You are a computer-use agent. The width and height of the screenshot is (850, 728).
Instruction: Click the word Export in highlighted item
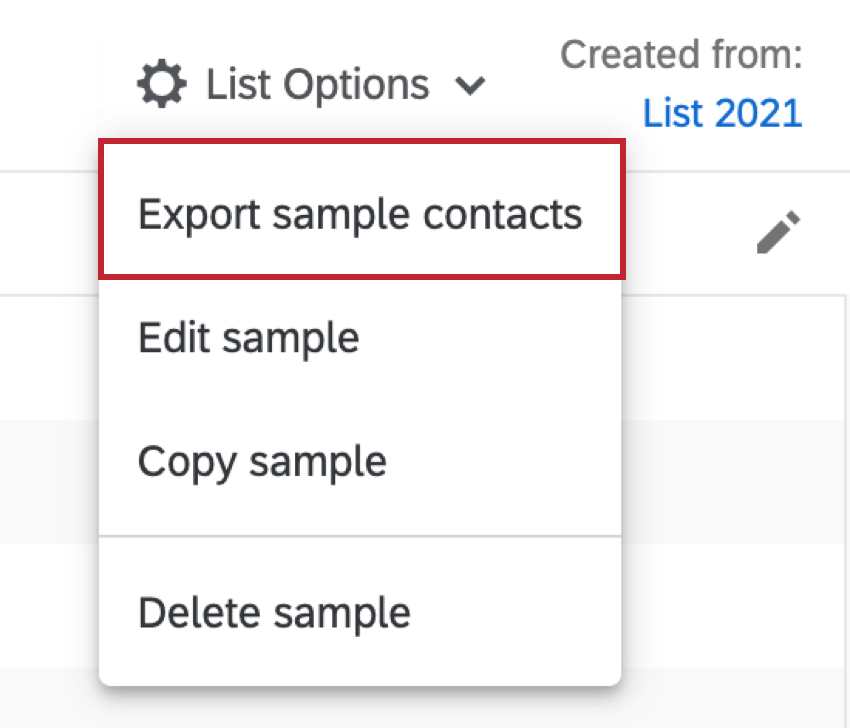(x=199, y=215)
